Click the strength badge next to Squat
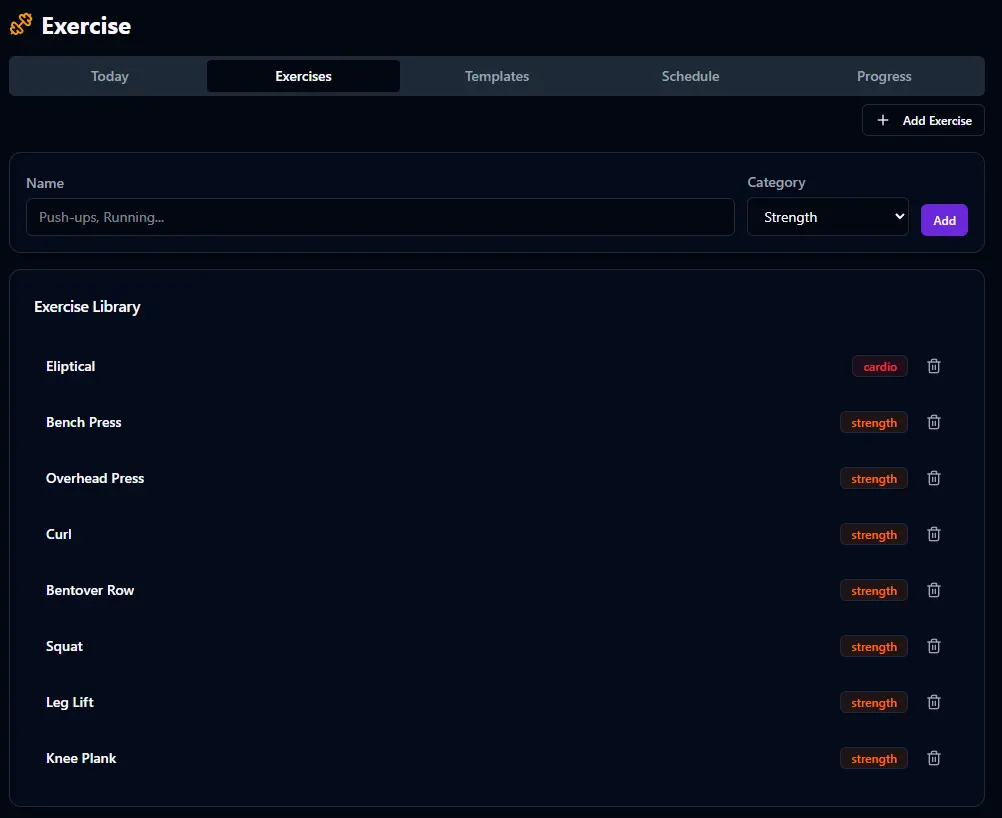The width and height of the screenshot is (1002, 818). [873, 646]
